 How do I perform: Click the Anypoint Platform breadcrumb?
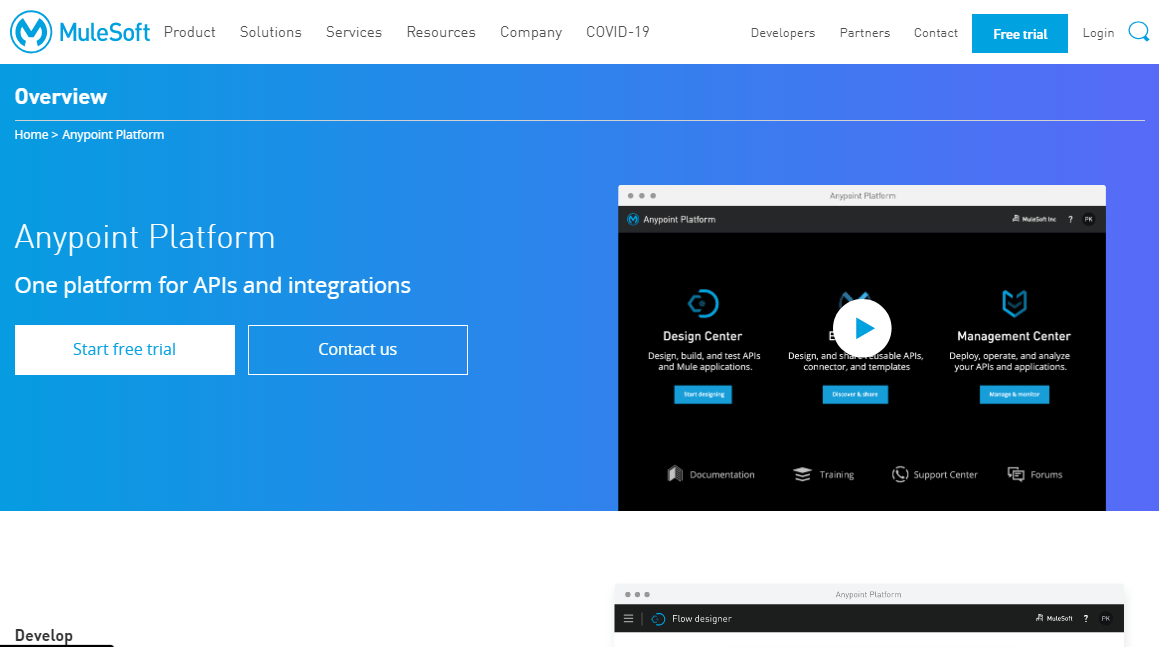click(x=113, y=135)
